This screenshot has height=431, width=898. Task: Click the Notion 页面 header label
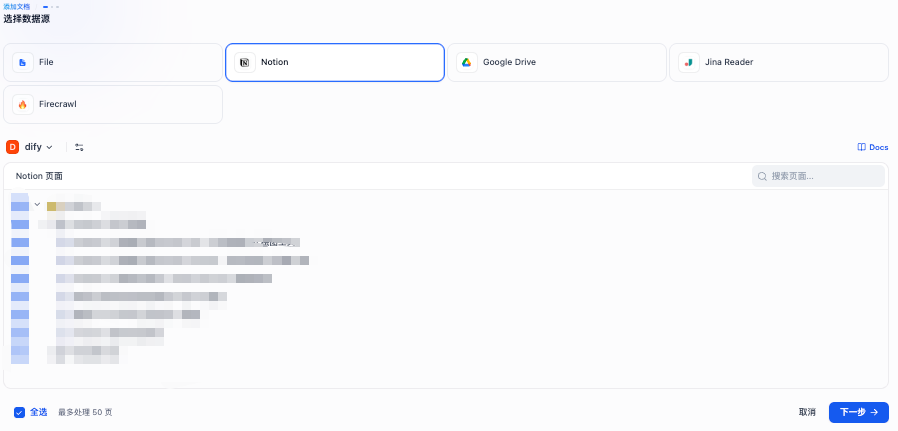click(x=39, y=176)
